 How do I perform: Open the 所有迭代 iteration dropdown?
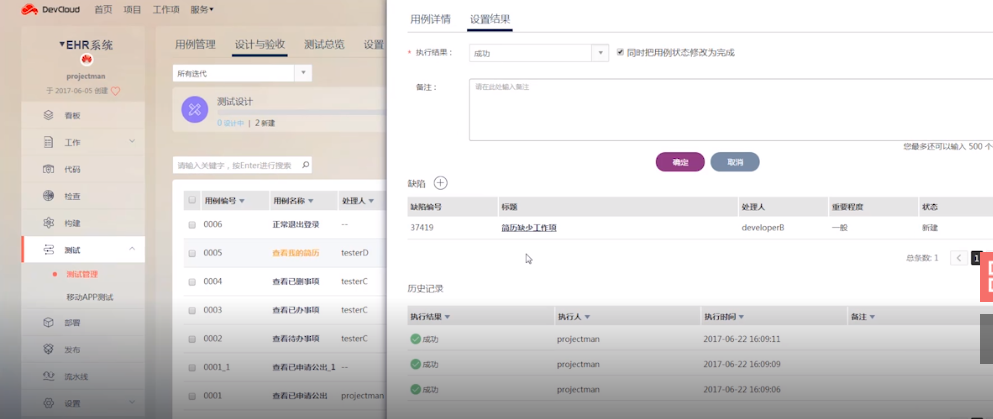pos(242,73)
